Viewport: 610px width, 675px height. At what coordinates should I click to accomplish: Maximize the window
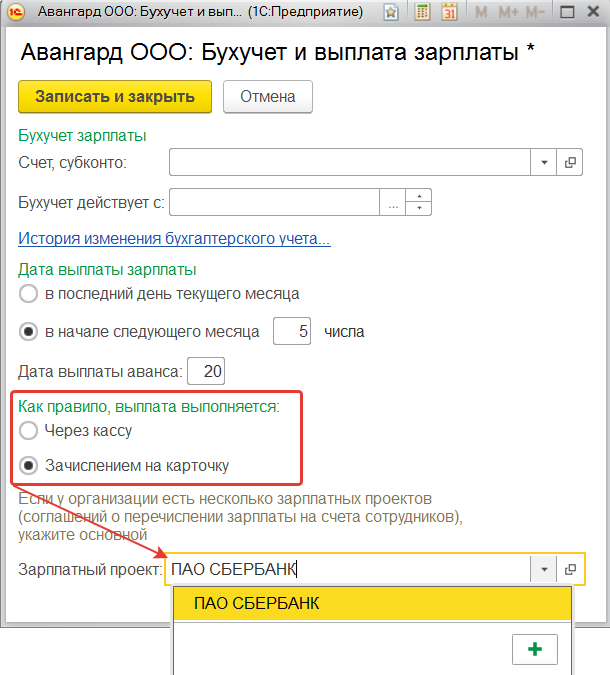[x=567, y=12]
